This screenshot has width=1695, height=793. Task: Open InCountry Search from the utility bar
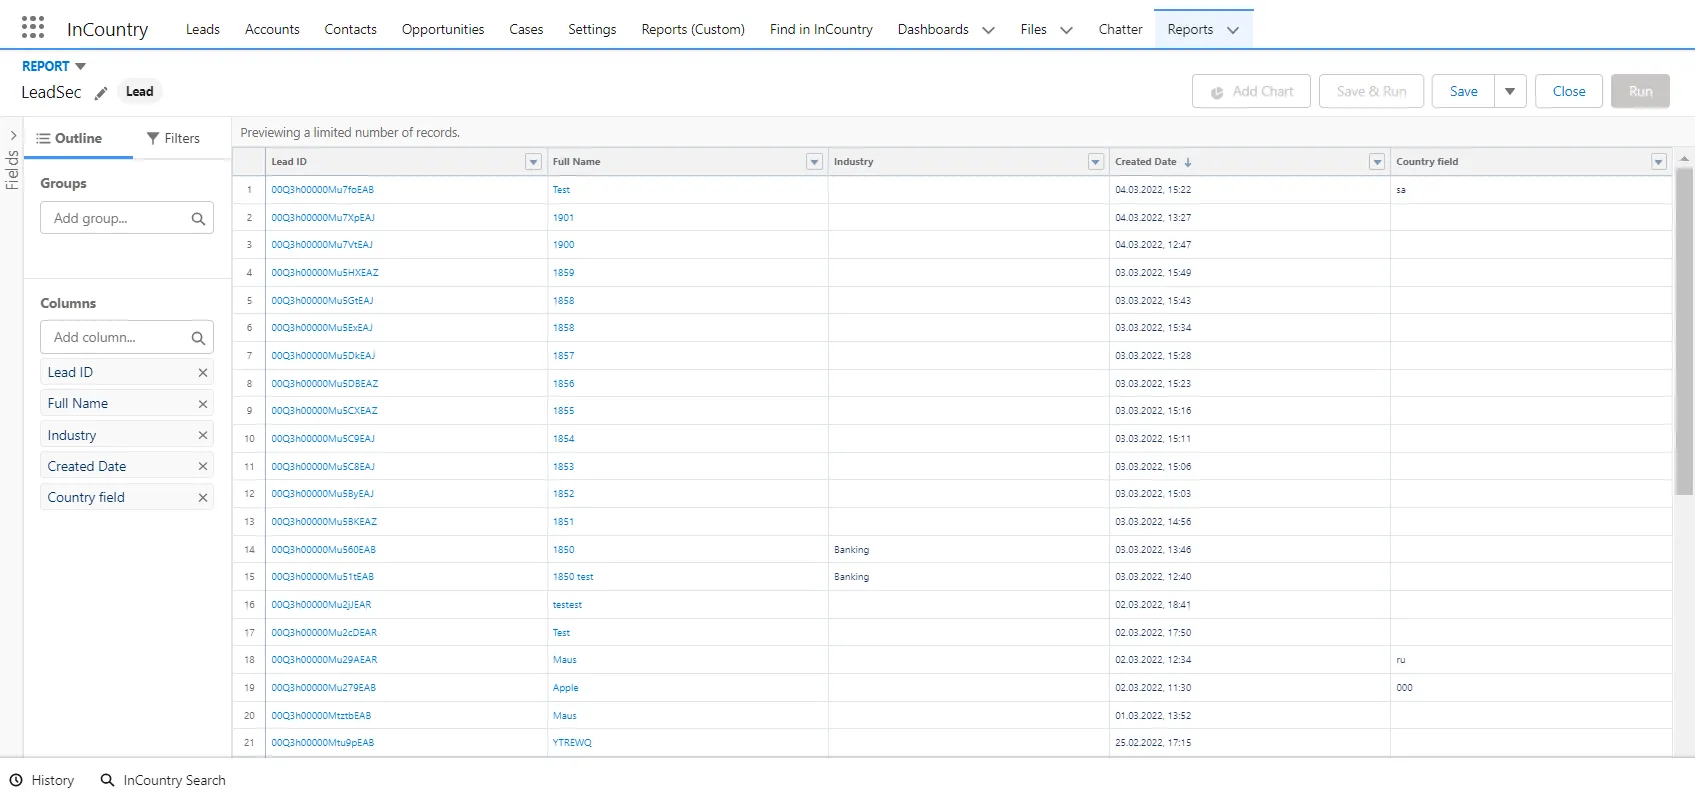163,780
